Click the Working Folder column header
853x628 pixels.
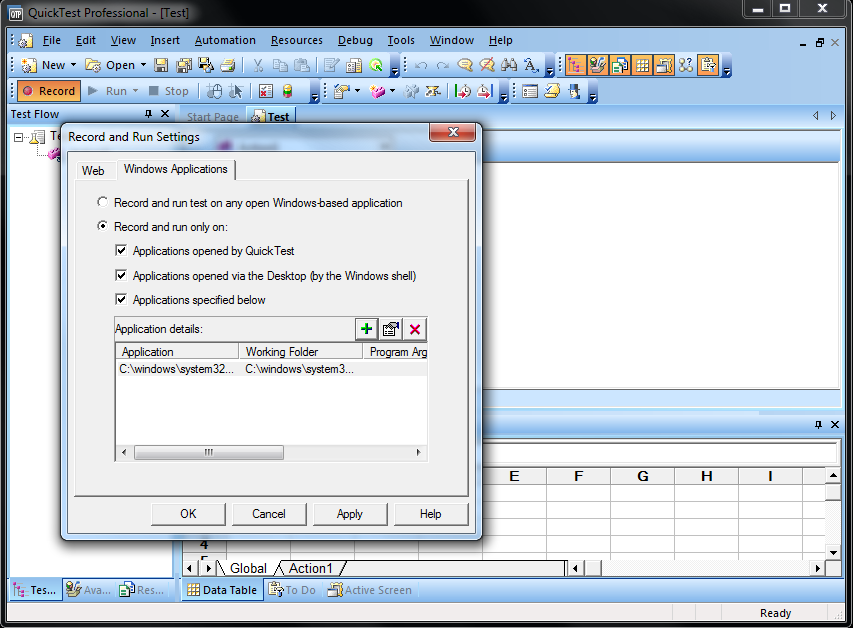[301, 352]
